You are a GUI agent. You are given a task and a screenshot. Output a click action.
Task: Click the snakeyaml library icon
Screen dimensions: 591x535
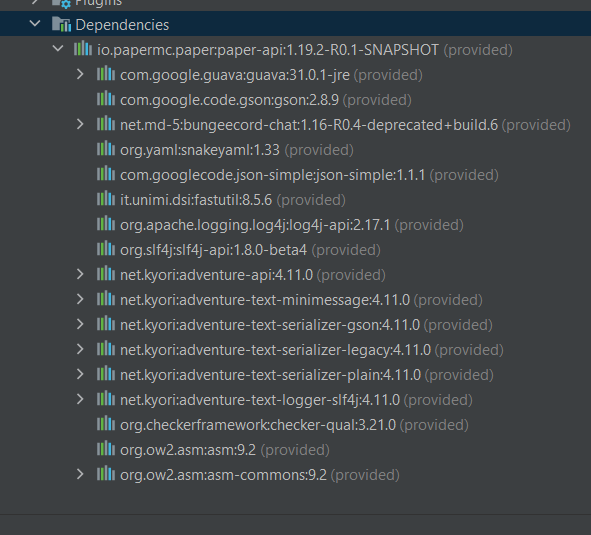(106, 149)
